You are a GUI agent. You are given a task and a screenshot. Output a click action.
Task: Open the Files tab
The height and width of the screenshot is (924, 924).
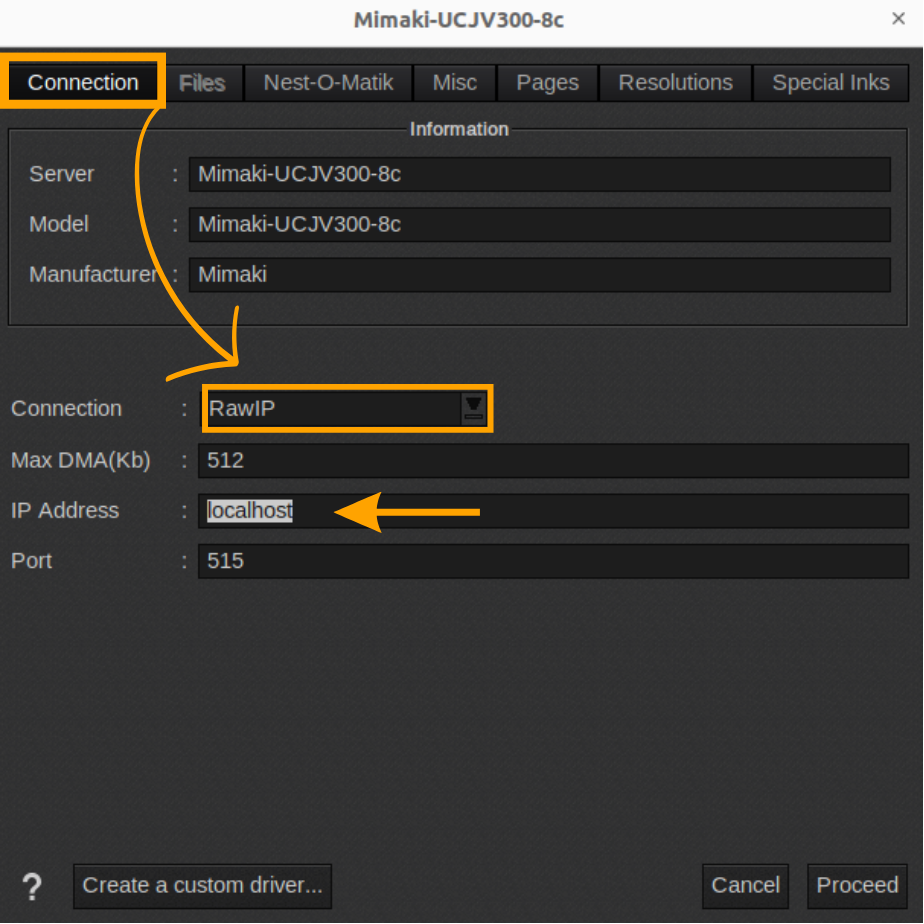(x=202, y=83)
